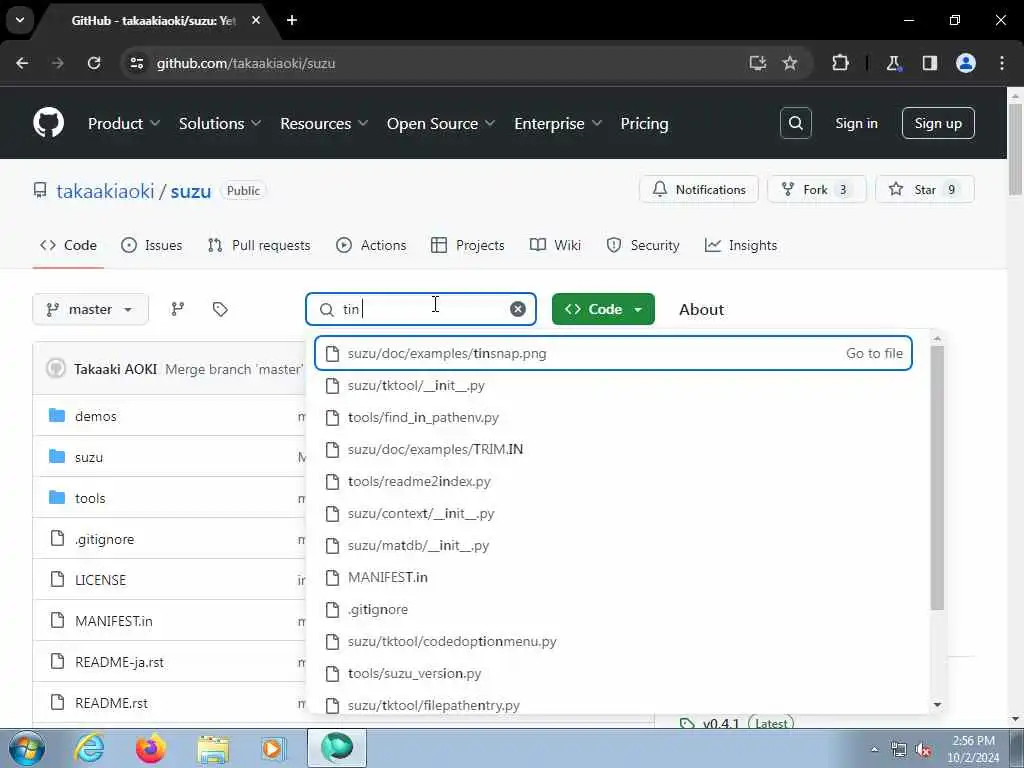Open the Chrome three-dot menu

(1002, 63)
